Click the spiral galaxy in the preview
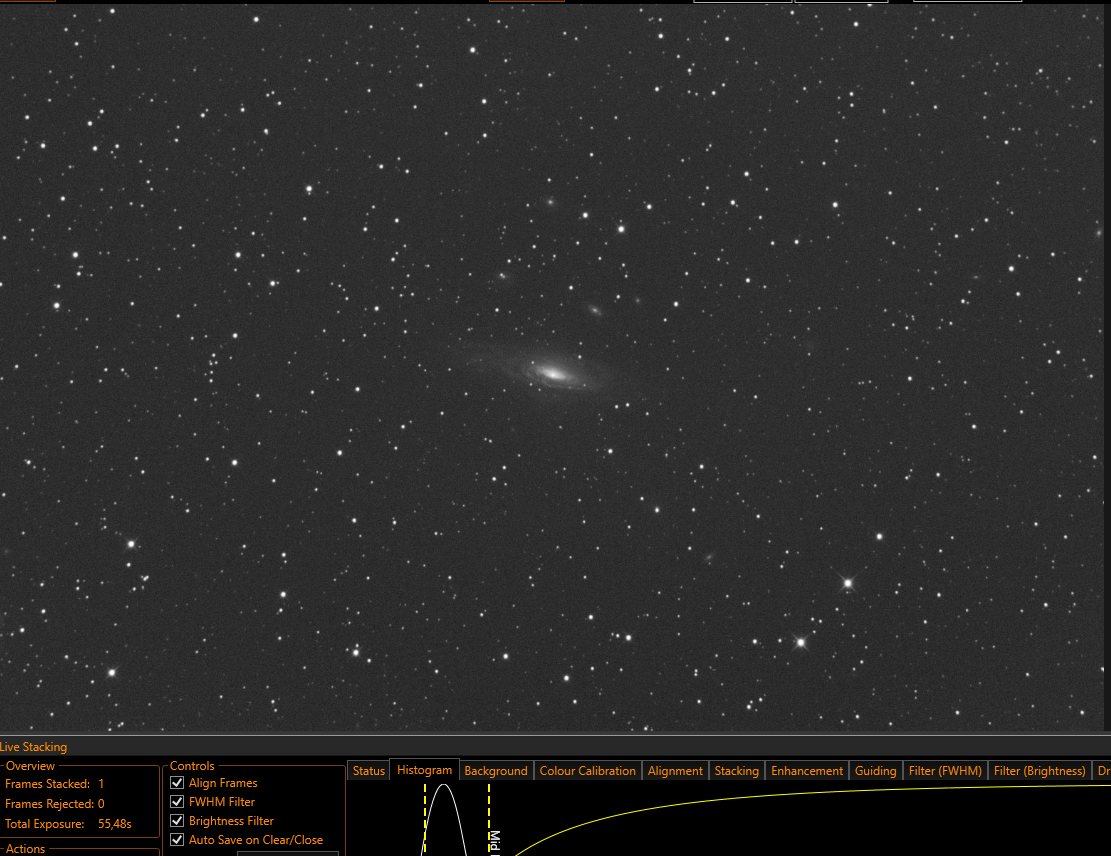Viewport: 1111px width, 856px height. click(555, 373)
